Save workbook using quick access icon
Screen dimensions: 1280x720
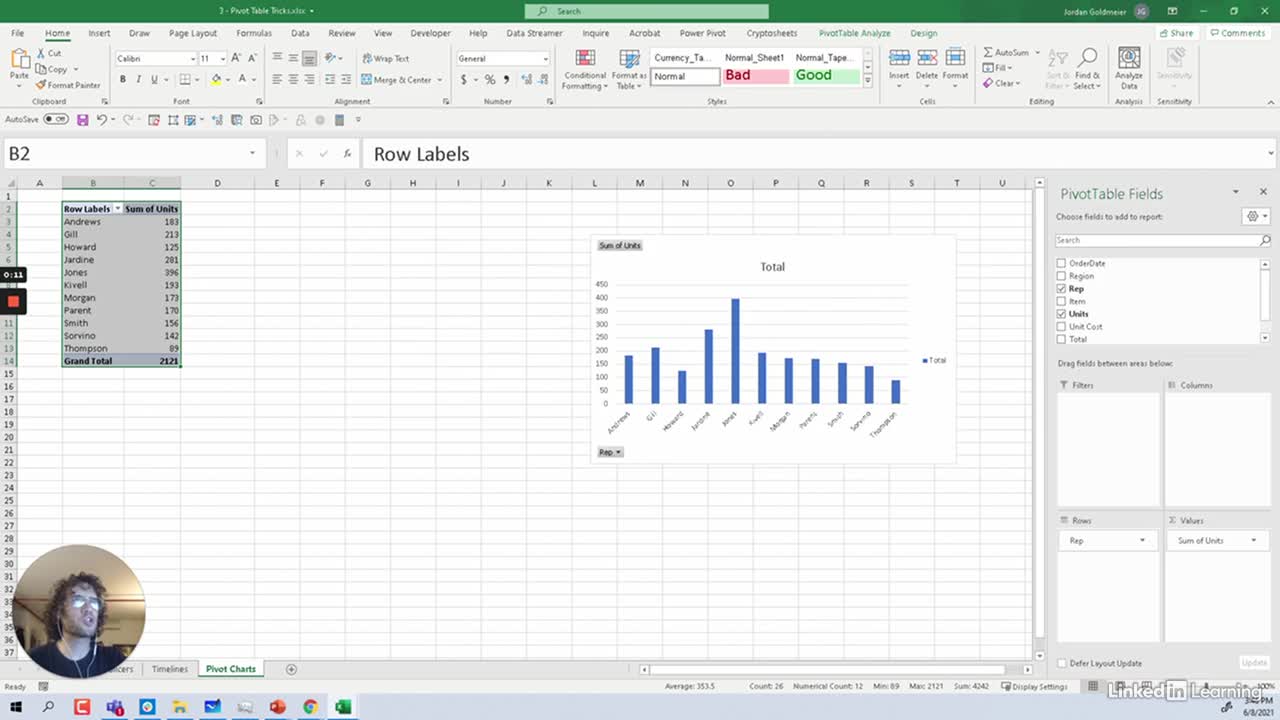pyautogui.click(x=82, y=120)
